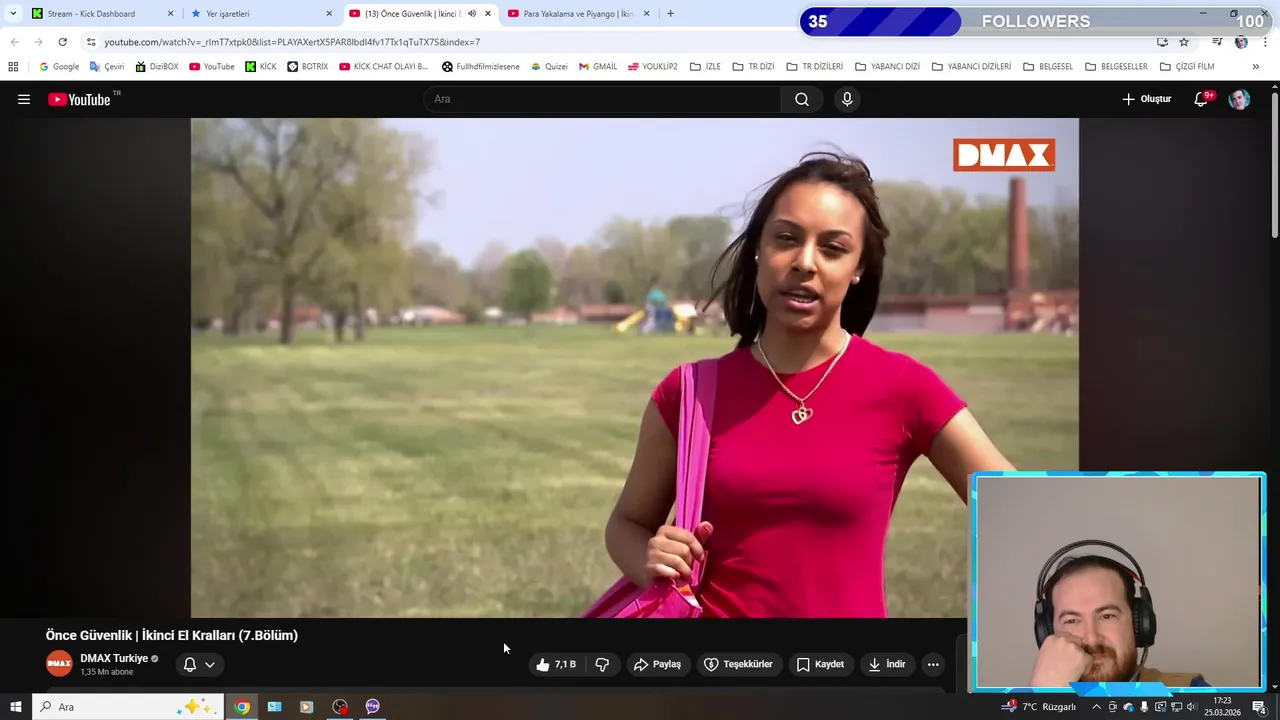Open the Quizei bookmark
Image resolution: width=1280 pixels, height=720 pixels.
pyautogui.click(x=549, y=67)
